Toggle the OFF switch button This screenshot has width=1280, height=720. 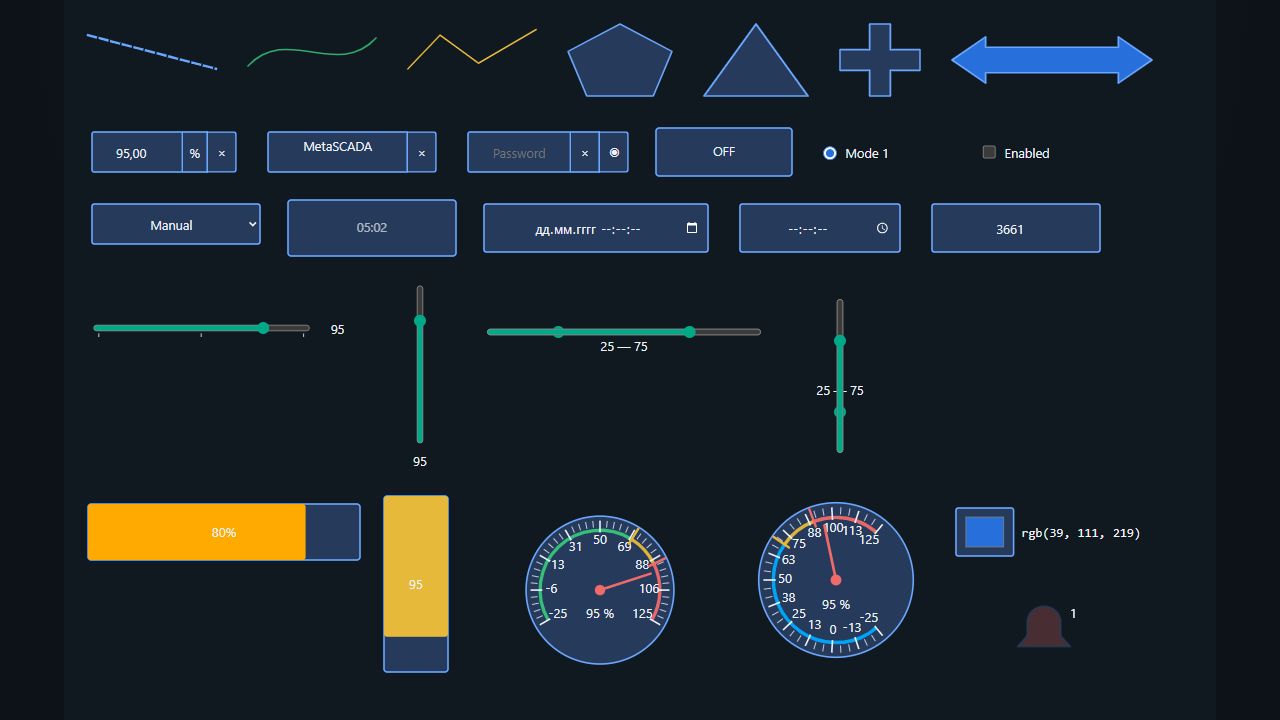(724, 152)
